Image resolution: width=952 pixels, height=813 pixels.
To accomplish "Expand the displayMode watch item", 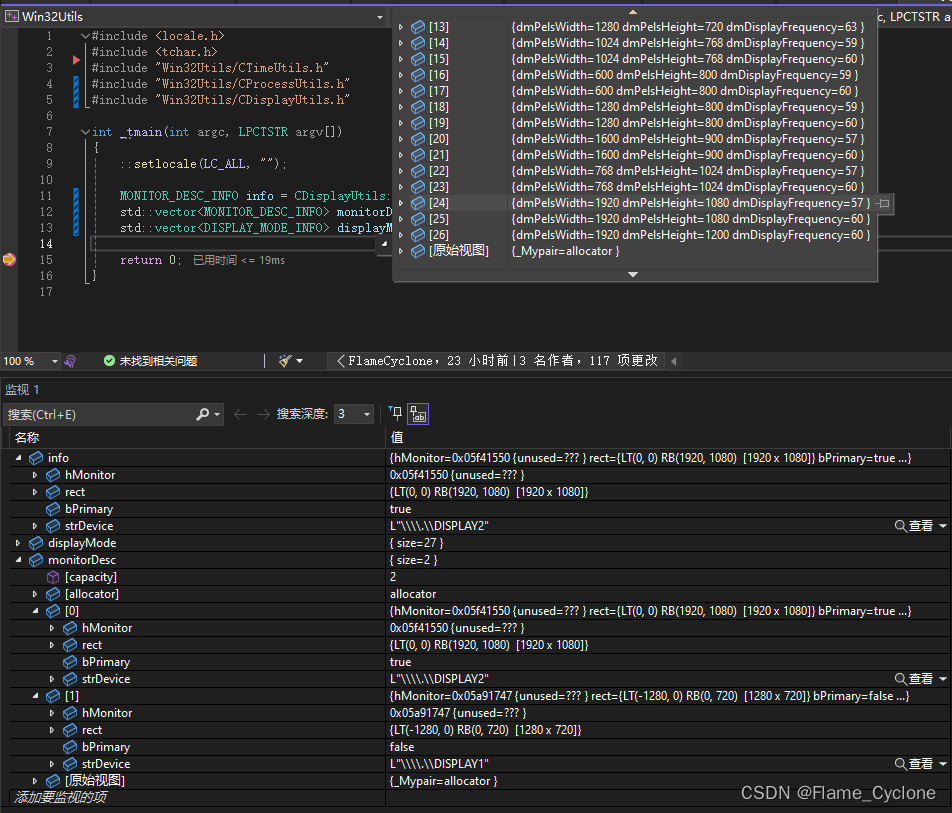I will [x=18, y=543].
